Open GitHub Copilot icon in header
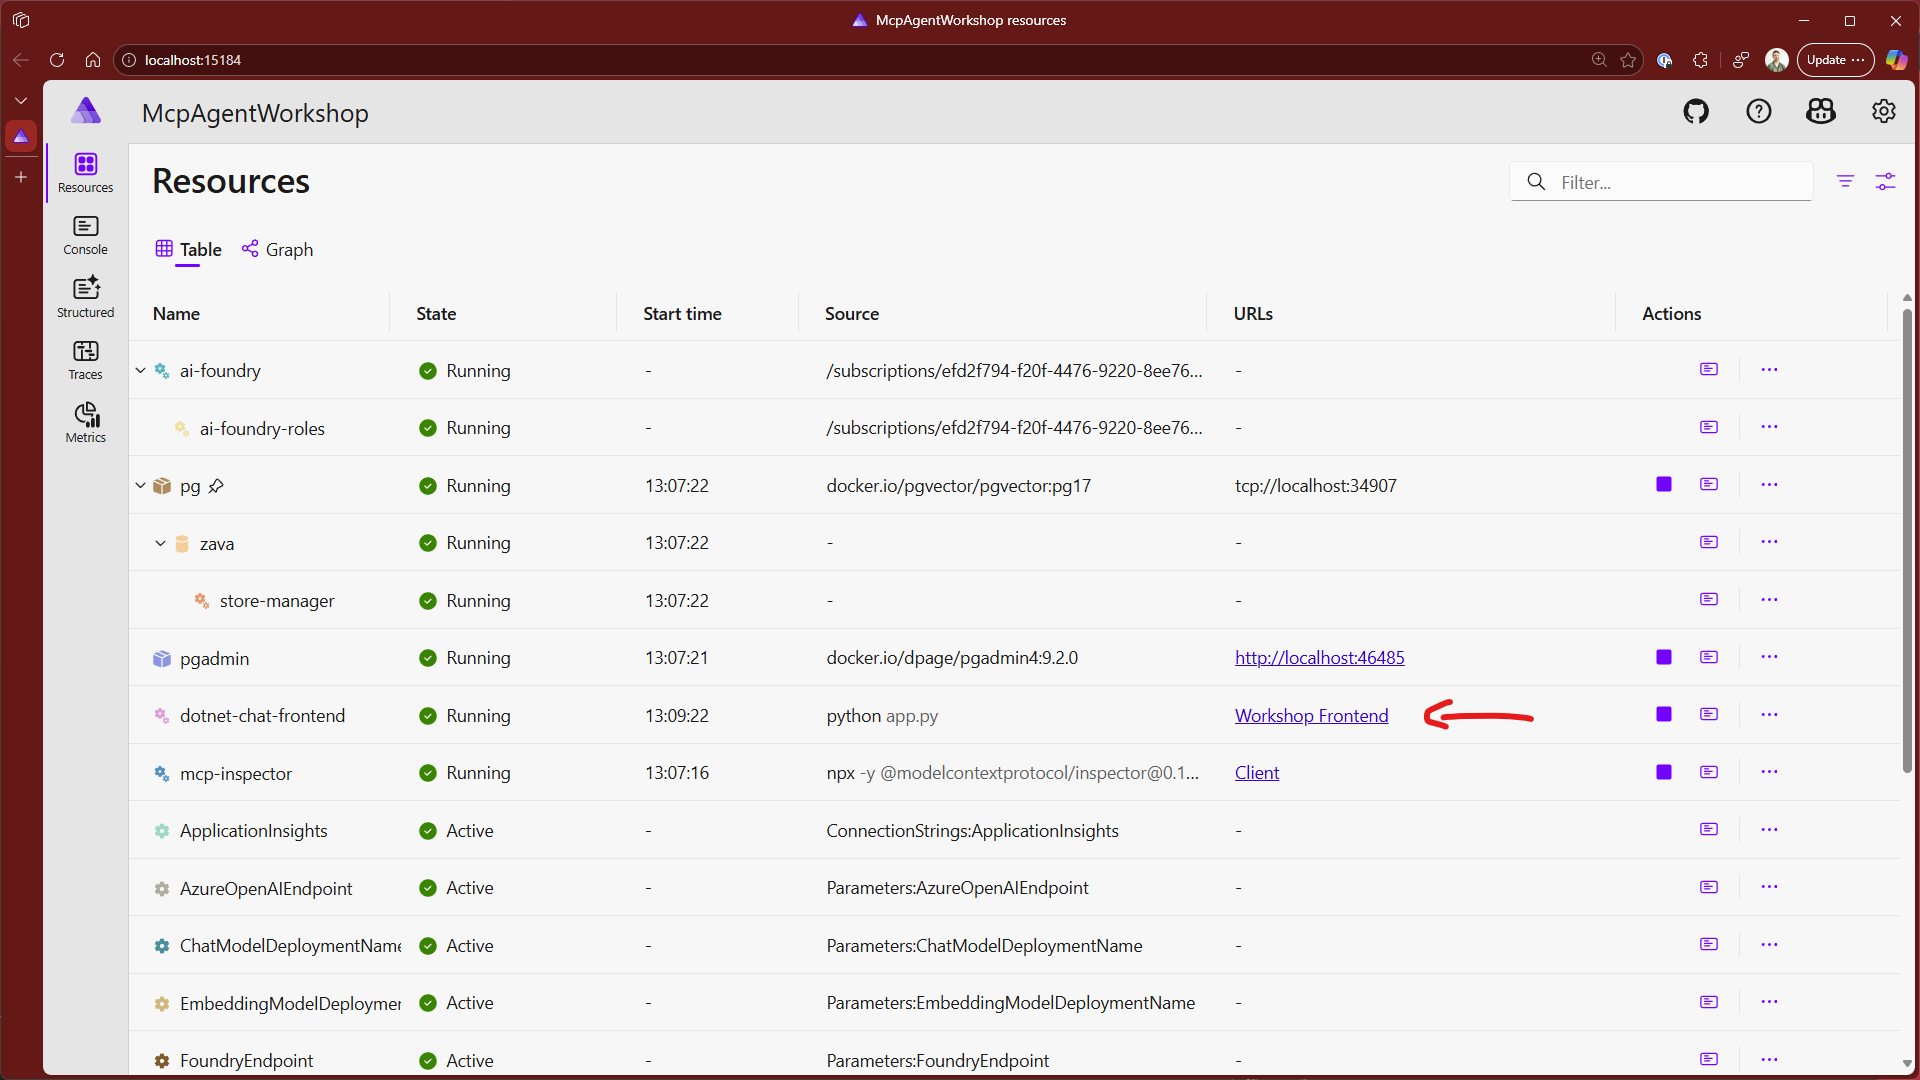 [1820, 112]
